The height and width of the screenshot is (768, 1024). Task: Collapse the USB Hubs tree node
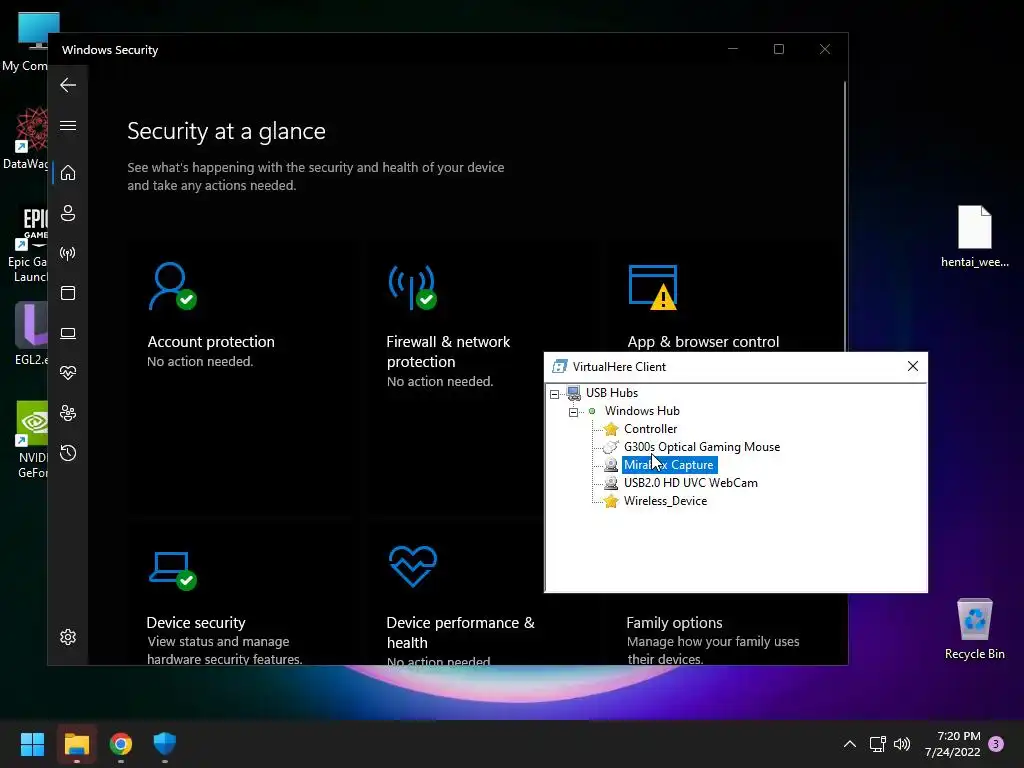point(554,394)
